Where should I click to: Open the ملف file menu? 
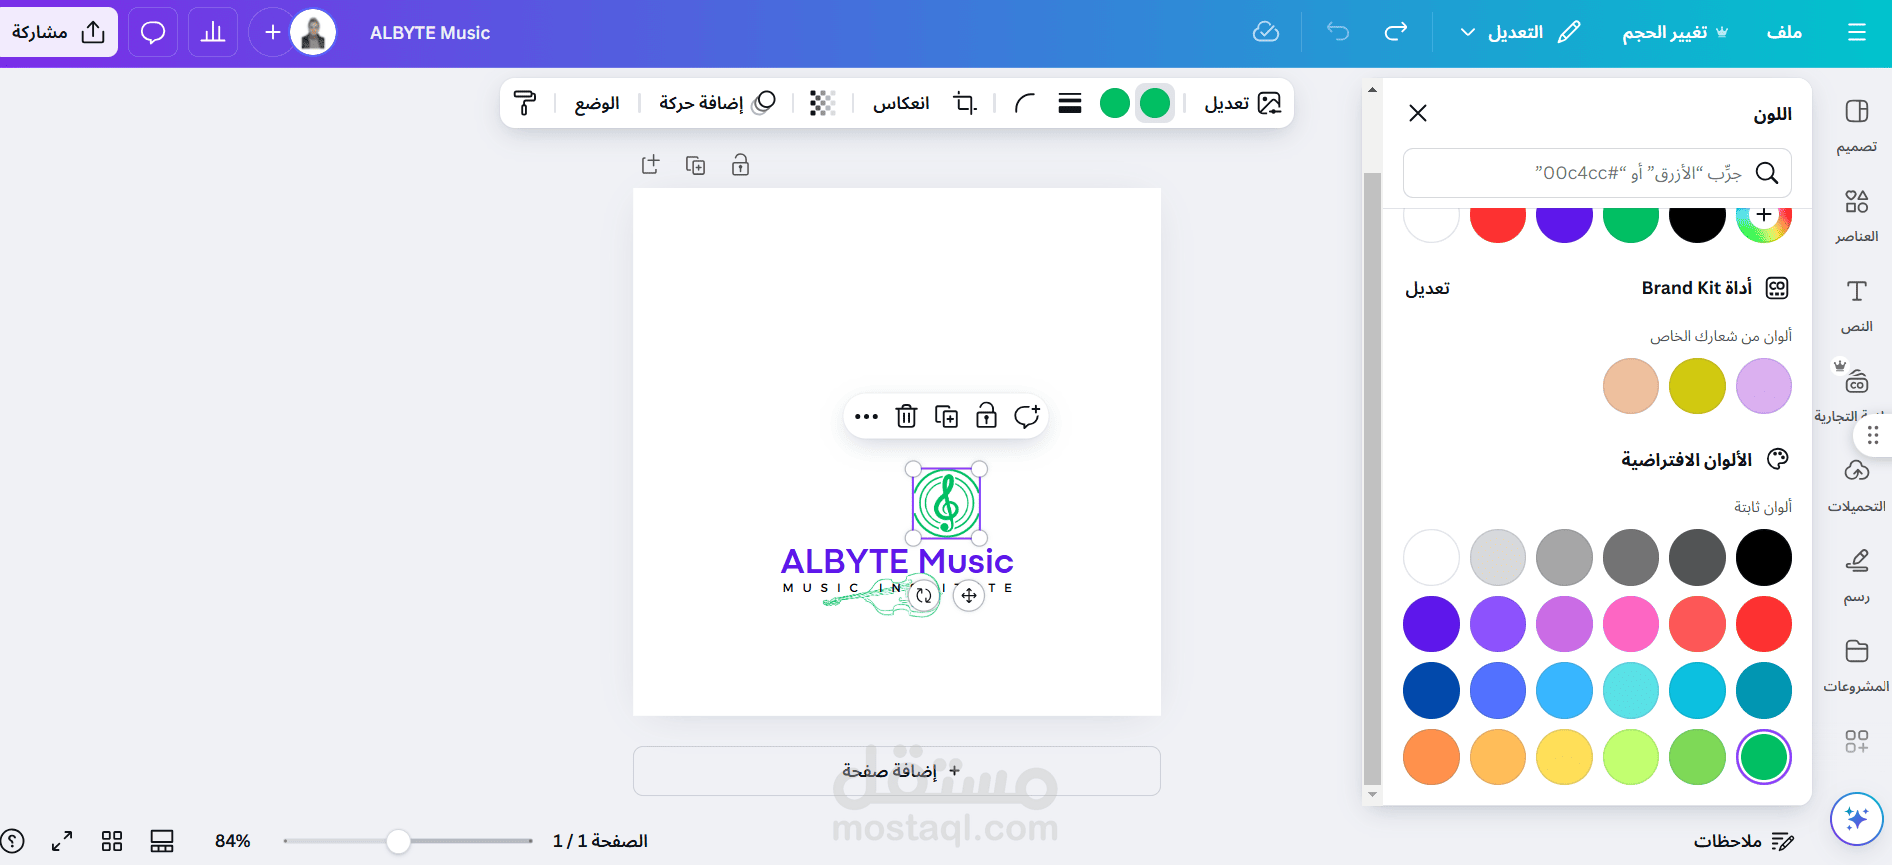[1784, 32]
